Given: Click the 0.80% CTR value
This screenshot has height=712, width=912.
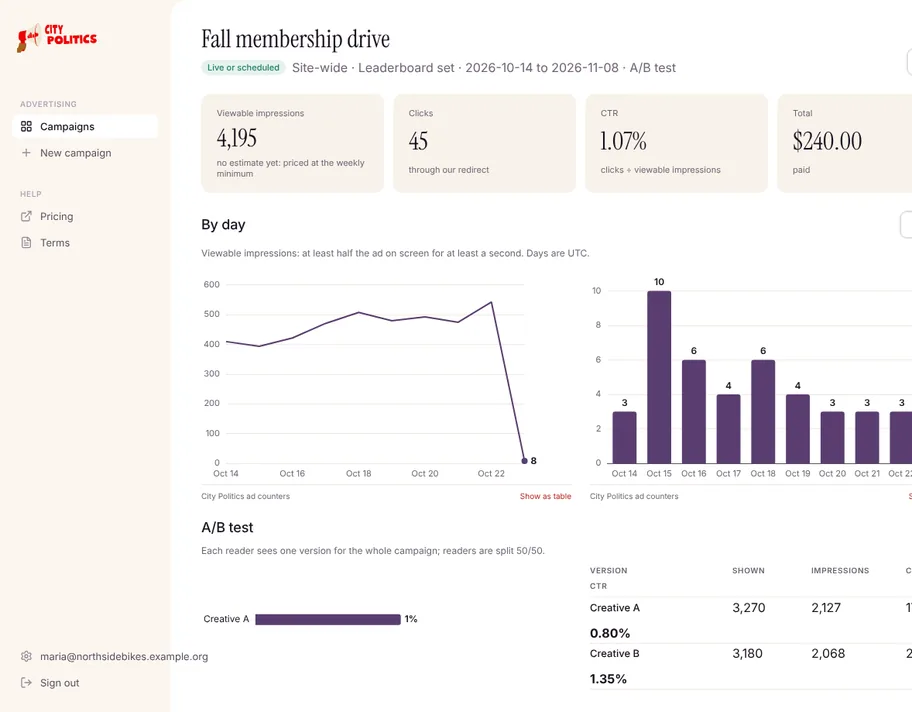Looking at the screenshot, I should 610,633.
